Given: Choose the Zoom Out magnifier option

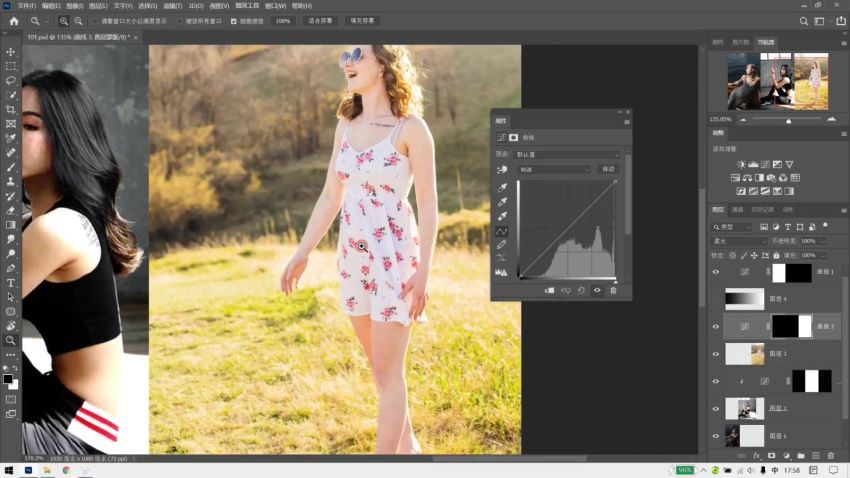Looking at the screenshot, I should pyautogui.click(x=79, y=21).
